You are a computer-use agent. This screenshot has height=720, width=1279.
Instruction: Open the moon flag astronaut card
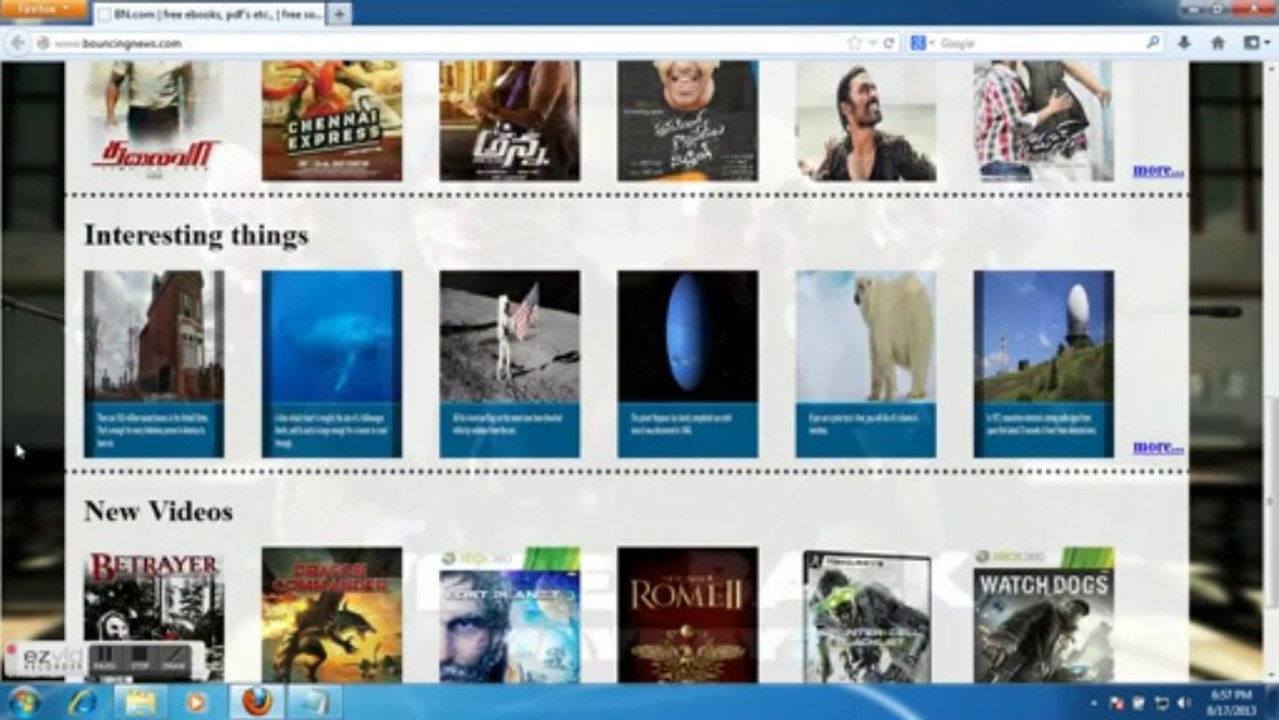click(509, 364)
